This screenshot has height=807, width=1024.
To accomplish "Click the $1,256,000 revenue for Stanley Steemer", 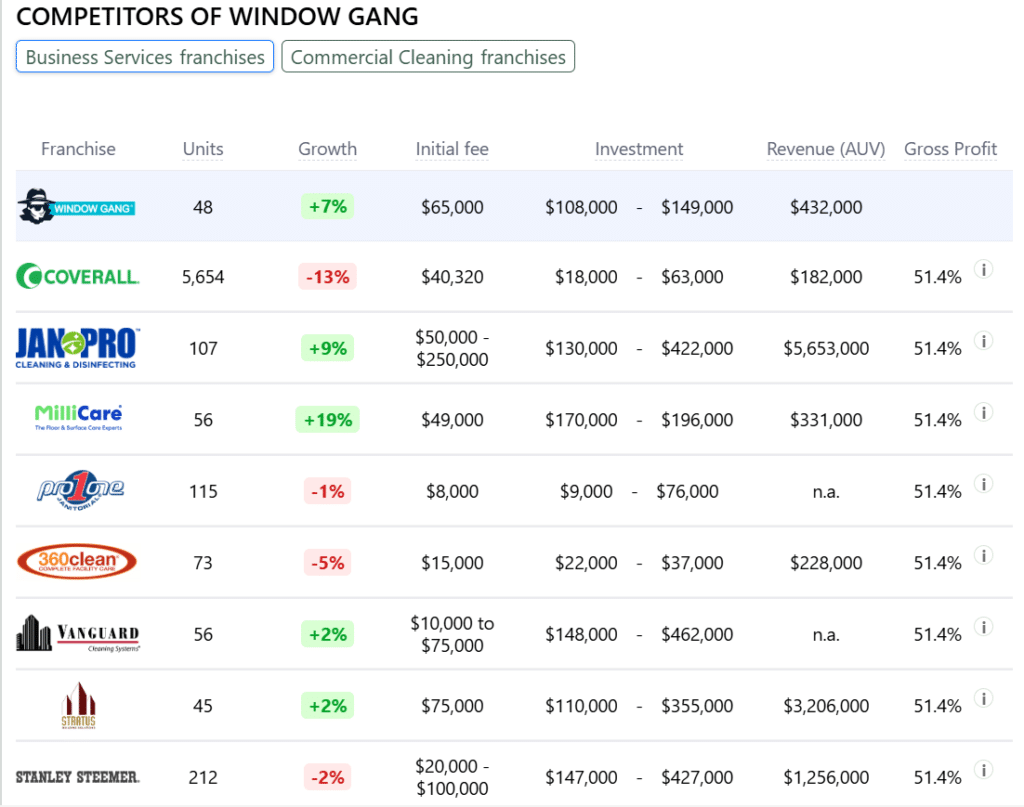I will tap(825, 777).
